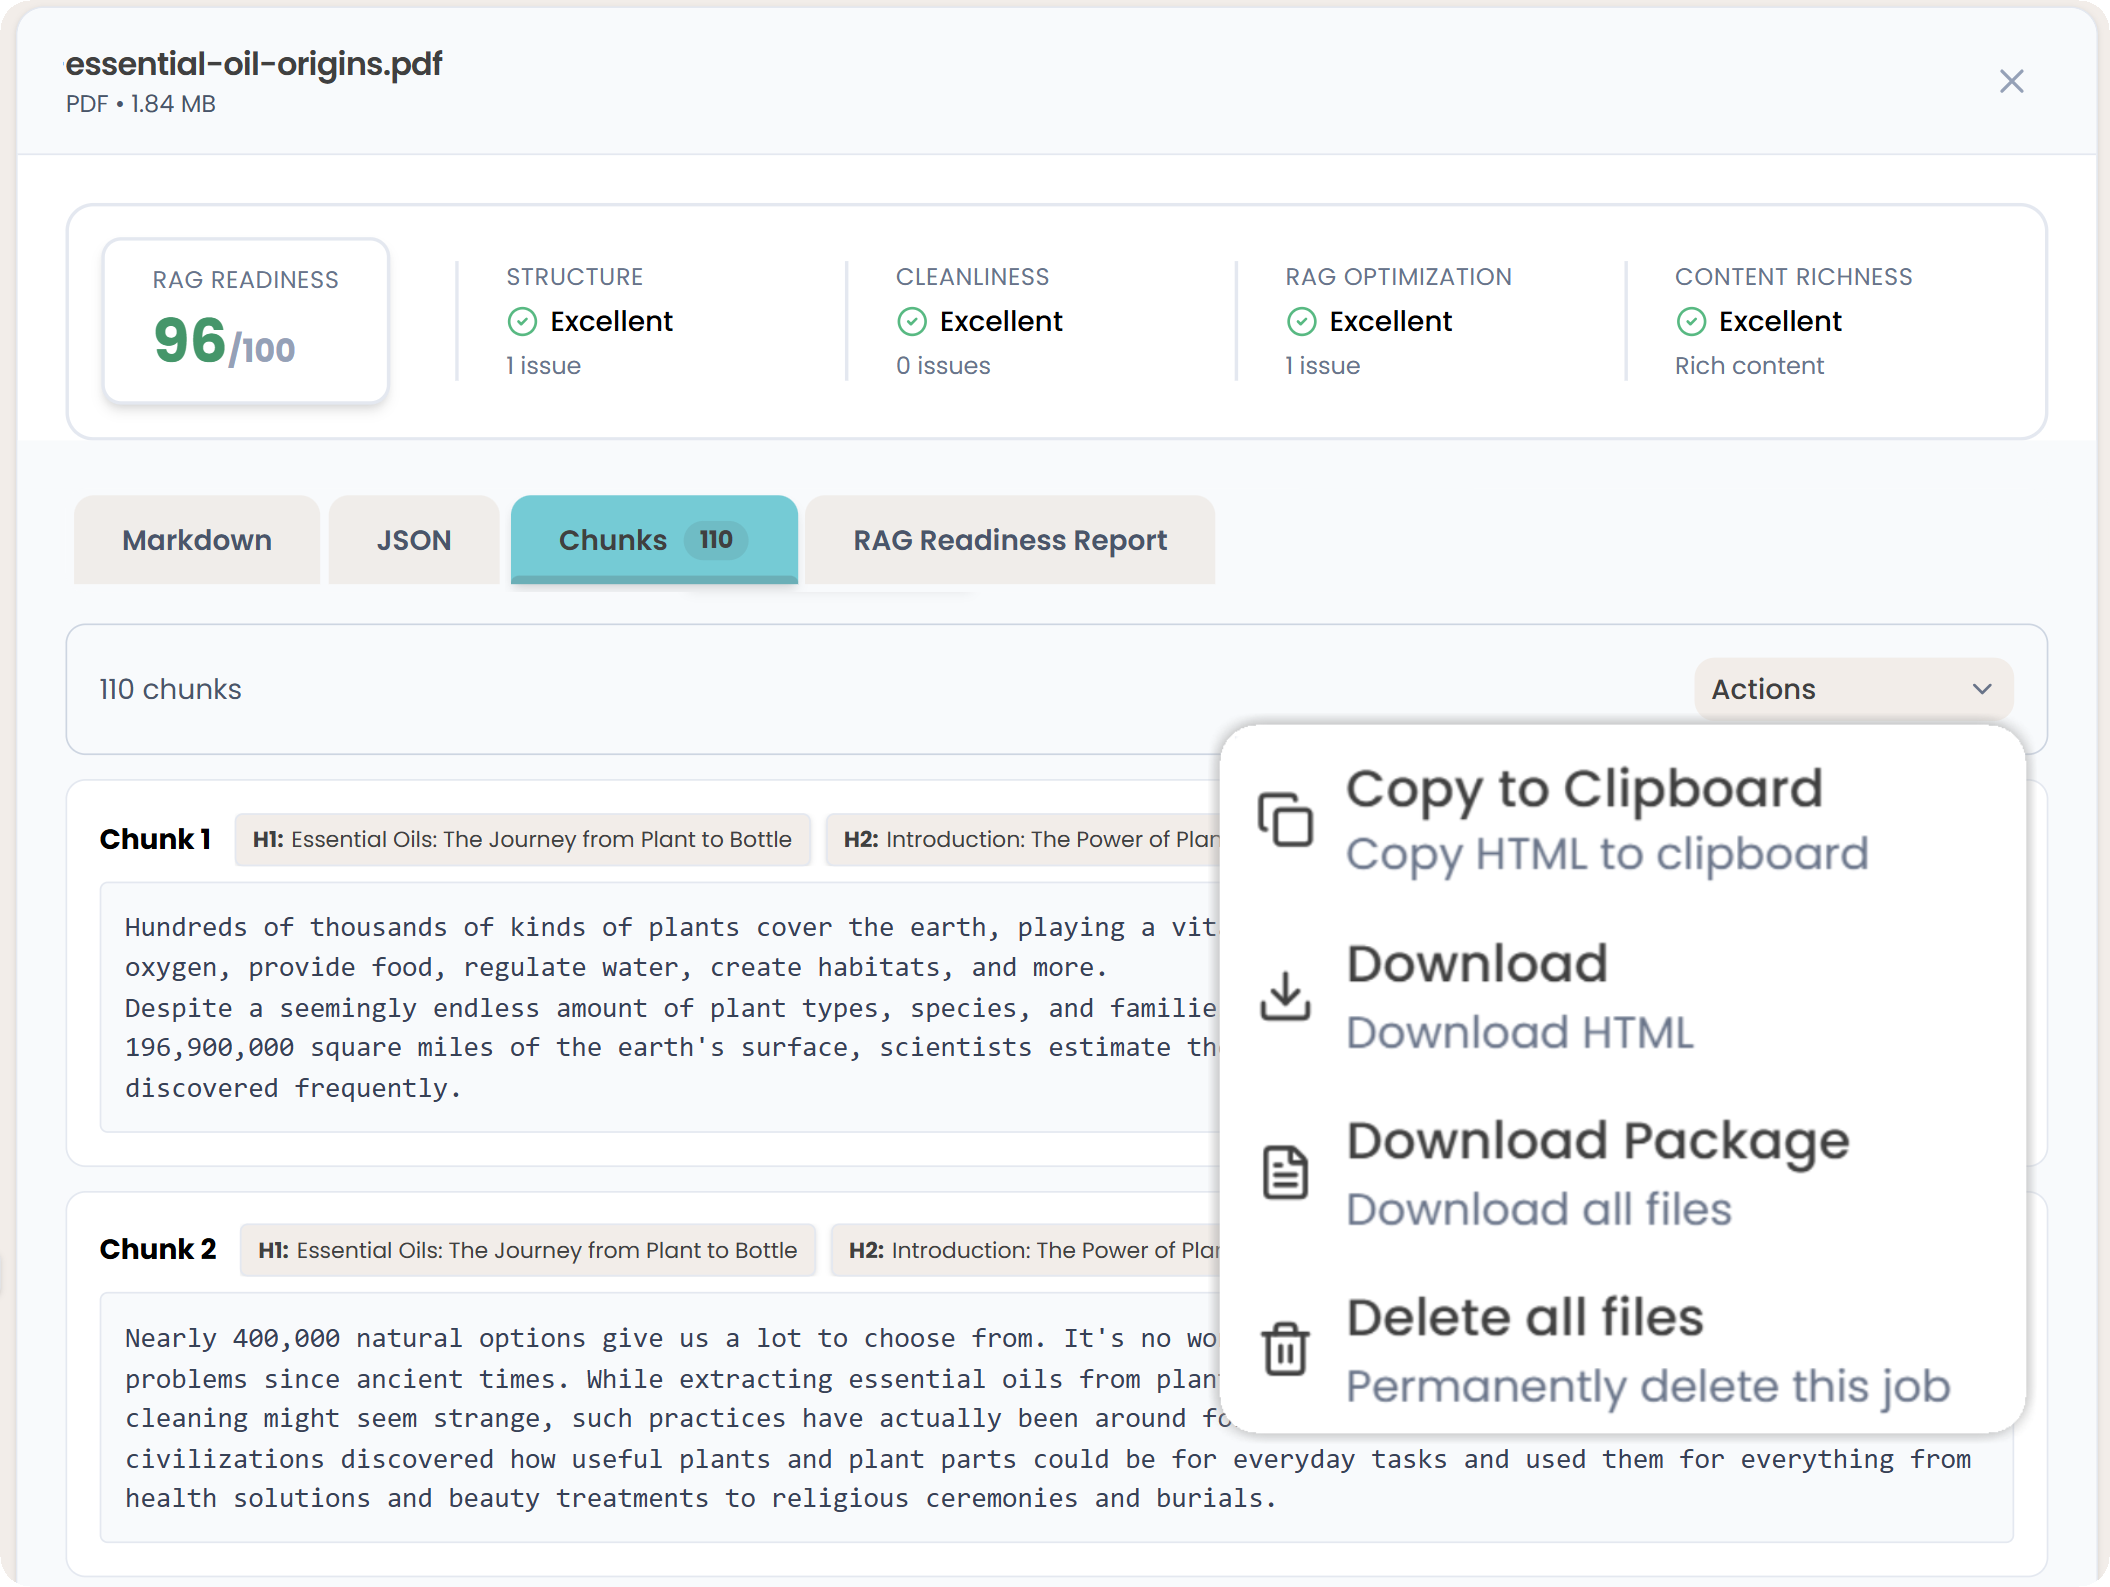Viewport: 2110px width, 1587px height.
Task: Click the Cleanliness green checkmark icon
Action: point(912,321)
